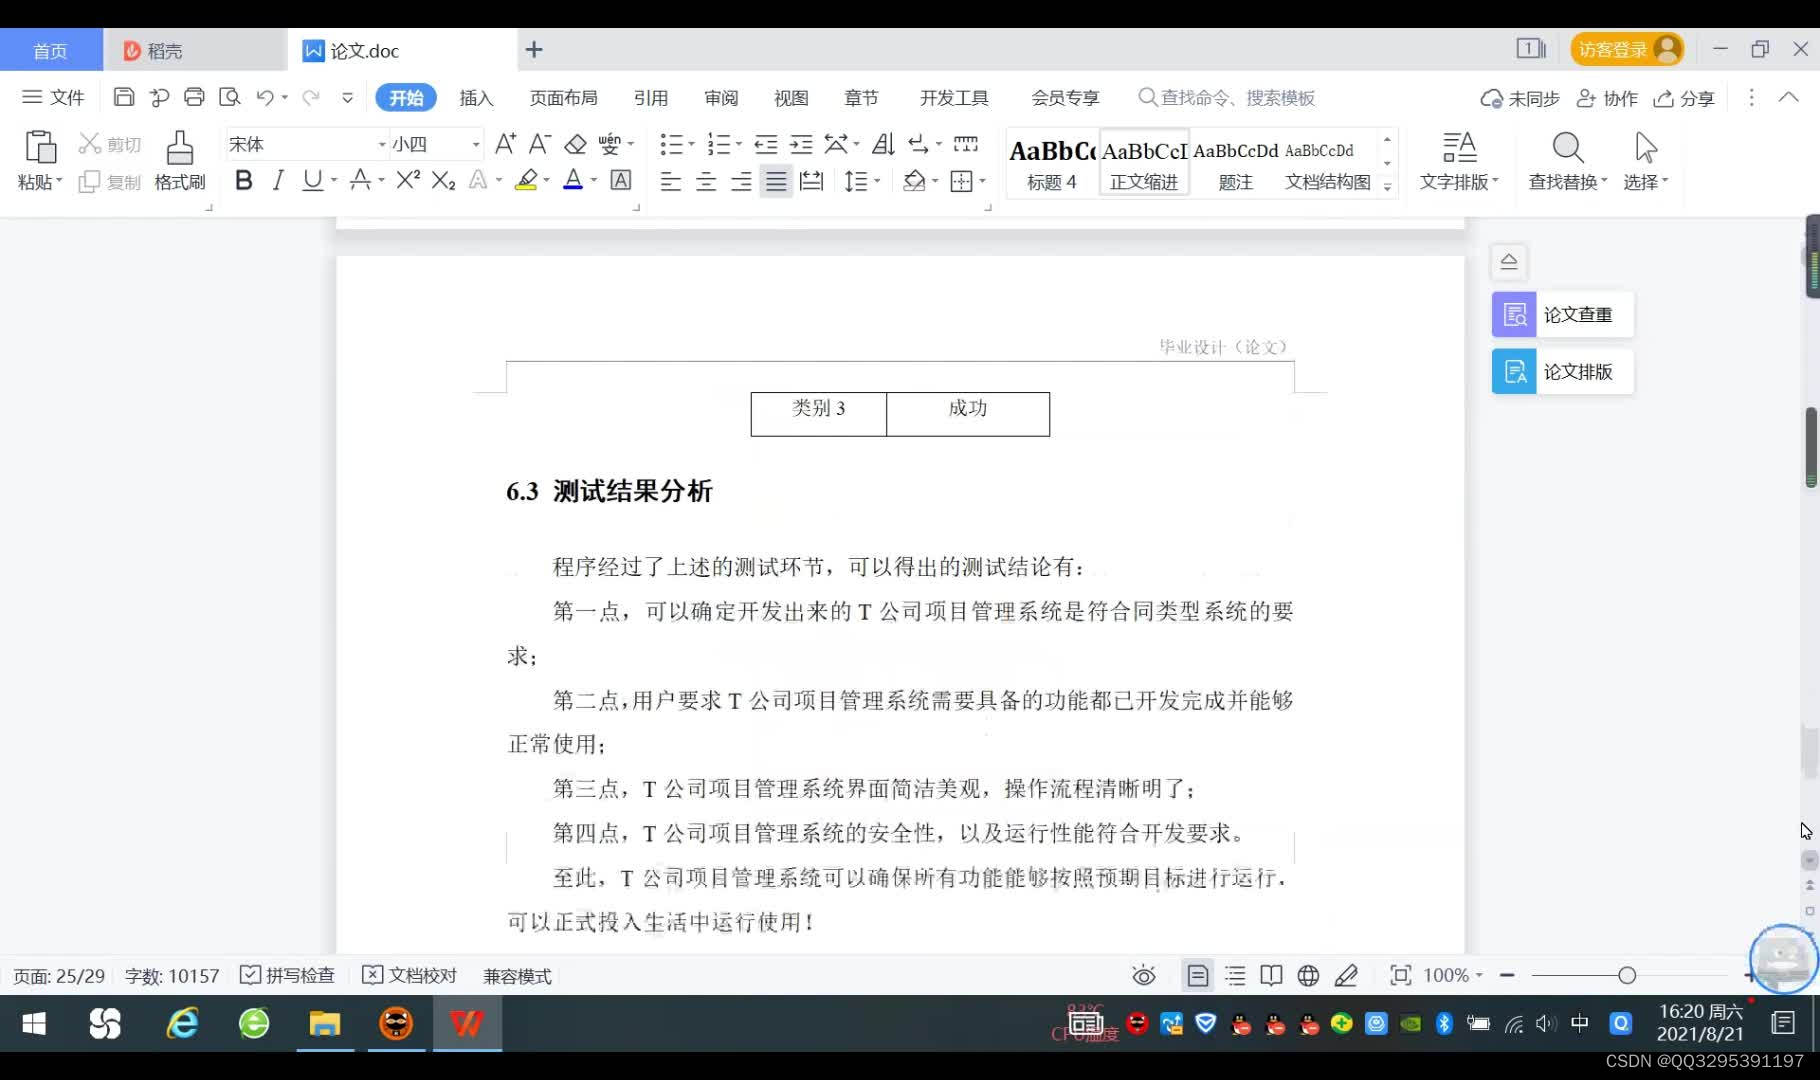Increase font size with A+ icon
The width and height of the screenshot is (1820, 1080).
[506, 144]
